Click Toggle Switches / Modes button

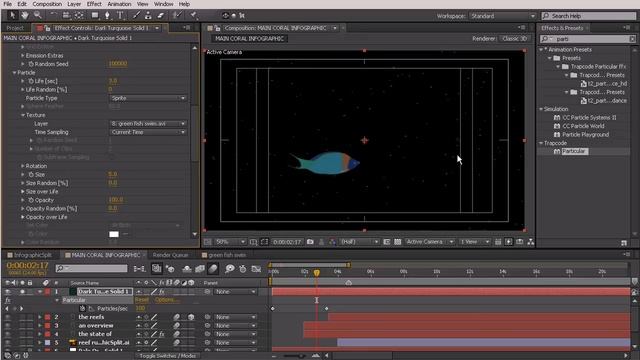[x=168, y=356]
